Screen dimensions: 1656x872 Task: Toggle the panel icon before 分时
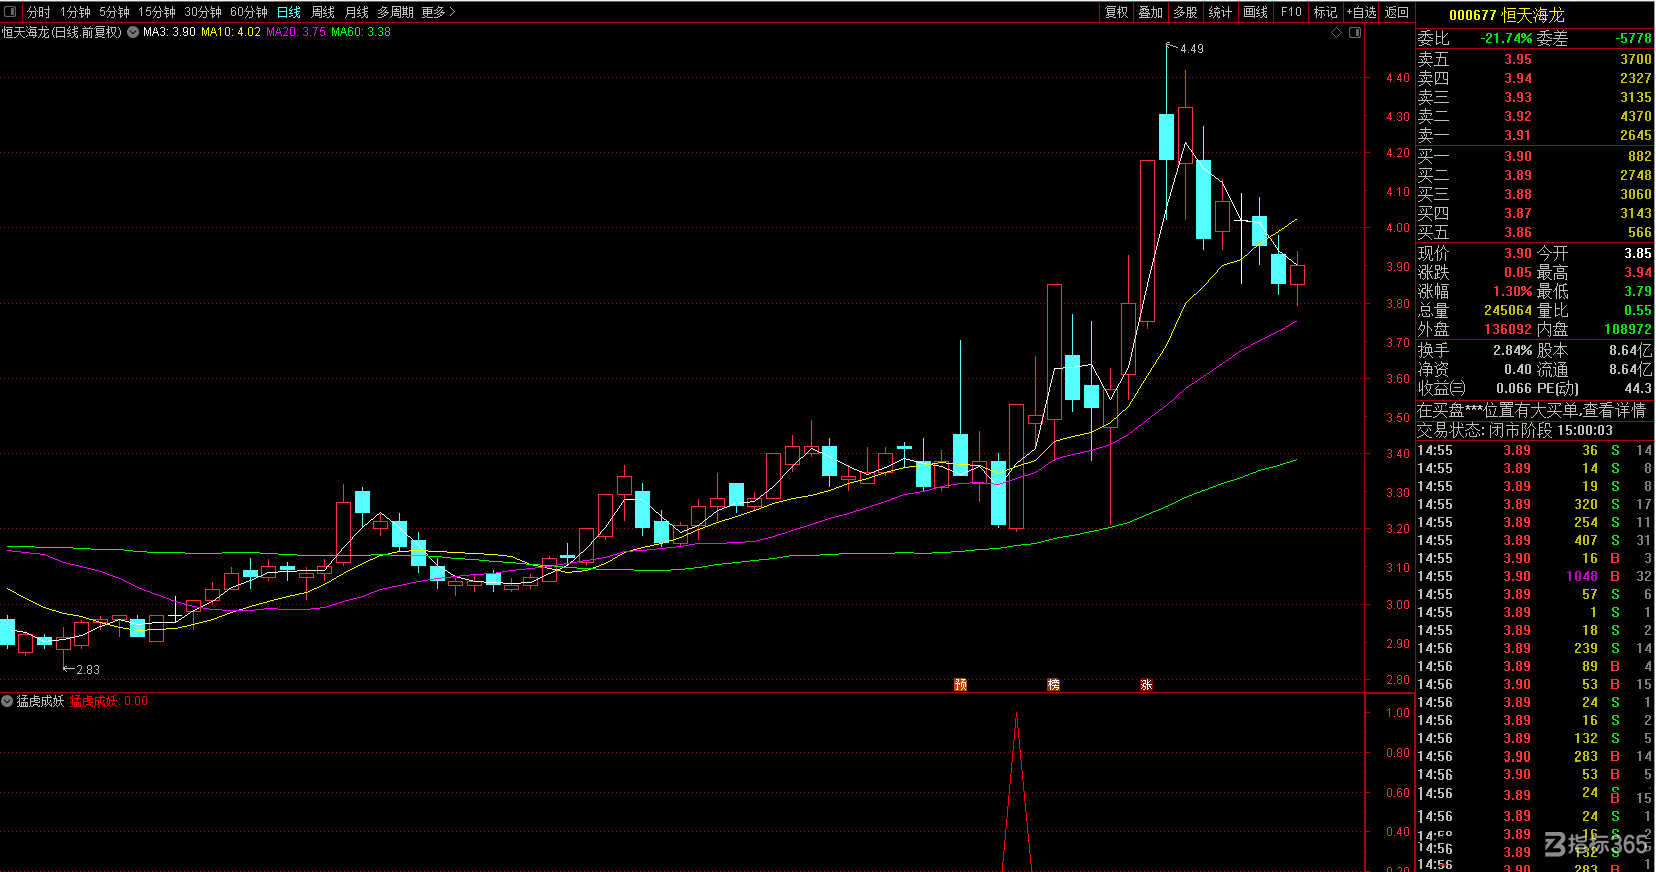[x=11, y=12]
